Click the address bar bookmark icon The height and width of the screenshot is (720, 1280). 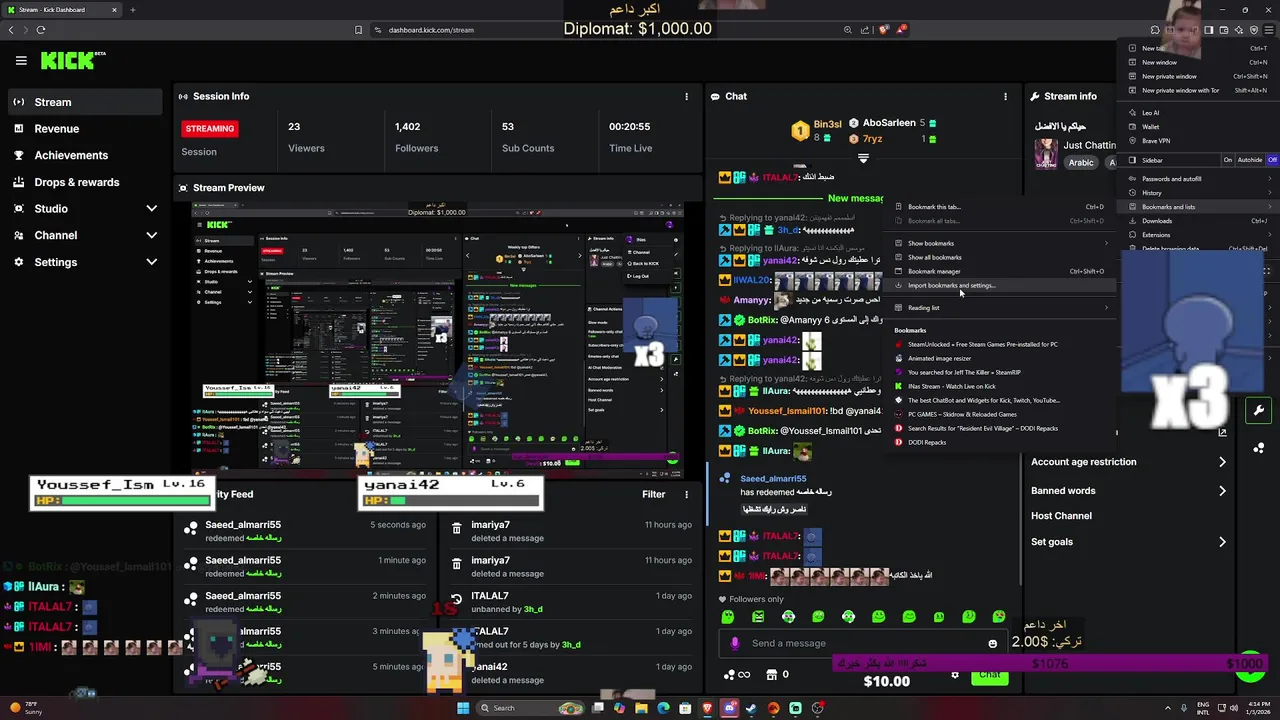pyautogui.click(x=358, y=30)
